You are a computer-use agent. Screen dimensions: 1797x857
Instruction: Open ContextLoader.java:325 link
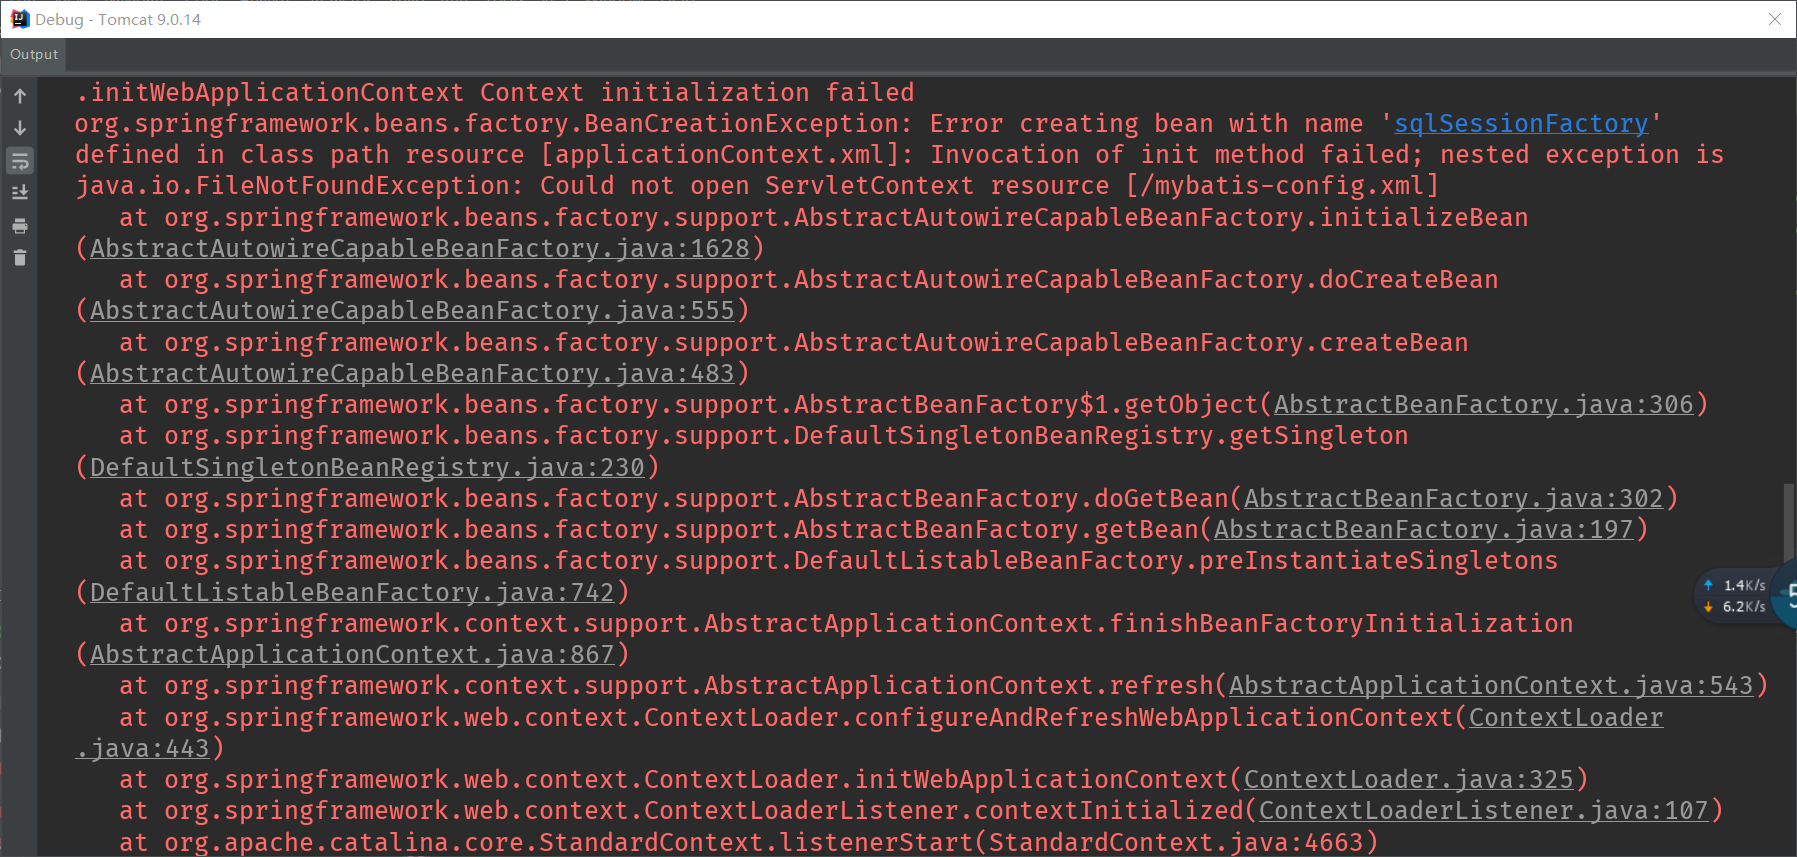pyautogui.click(x=1409, y=780)
